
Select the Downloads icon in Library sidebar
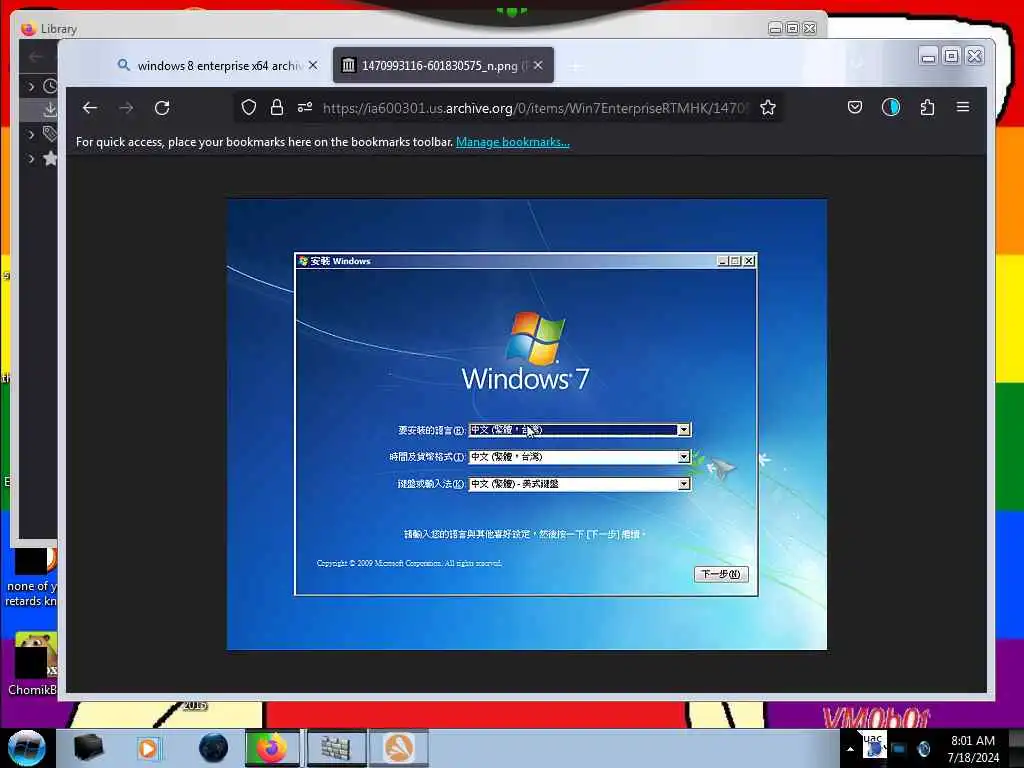pyautogui.click(x=50, y=110)
